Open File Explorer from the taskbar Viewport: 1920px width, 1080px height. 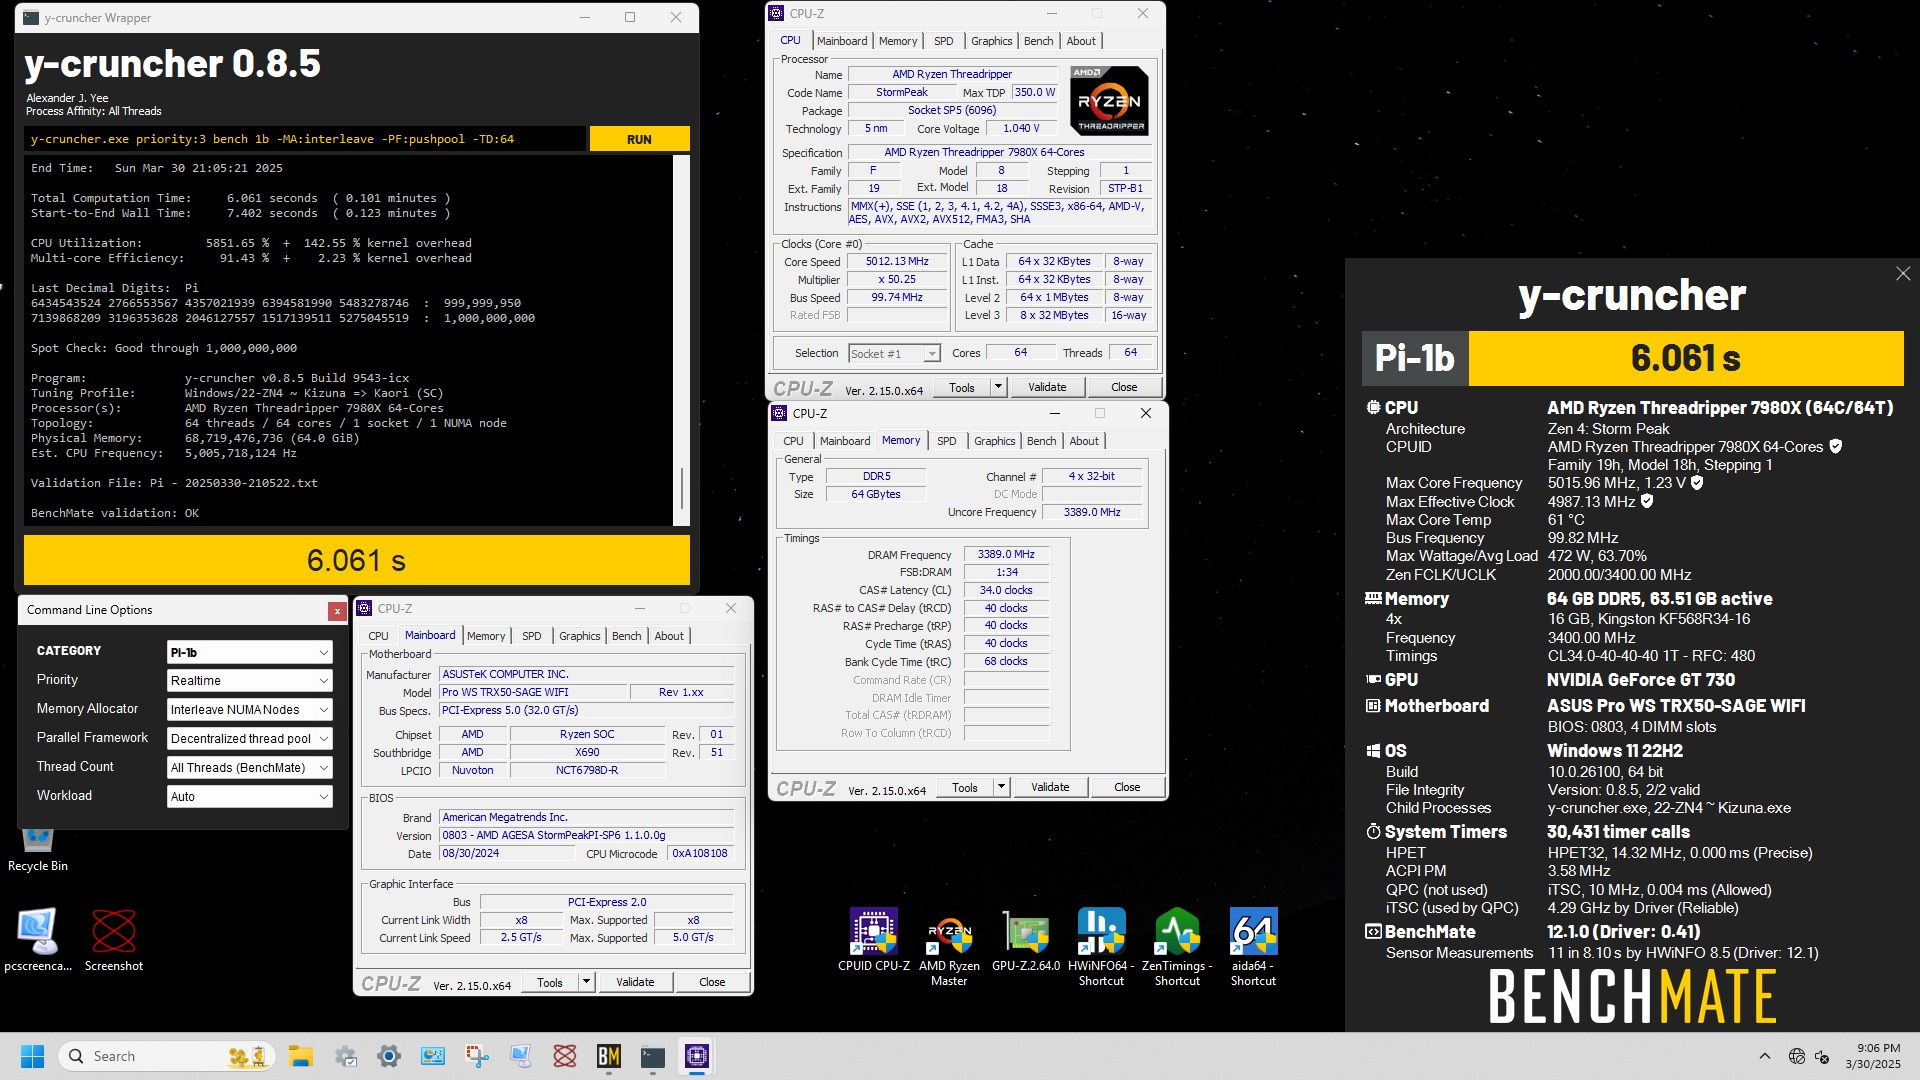tap(300, 1056)
